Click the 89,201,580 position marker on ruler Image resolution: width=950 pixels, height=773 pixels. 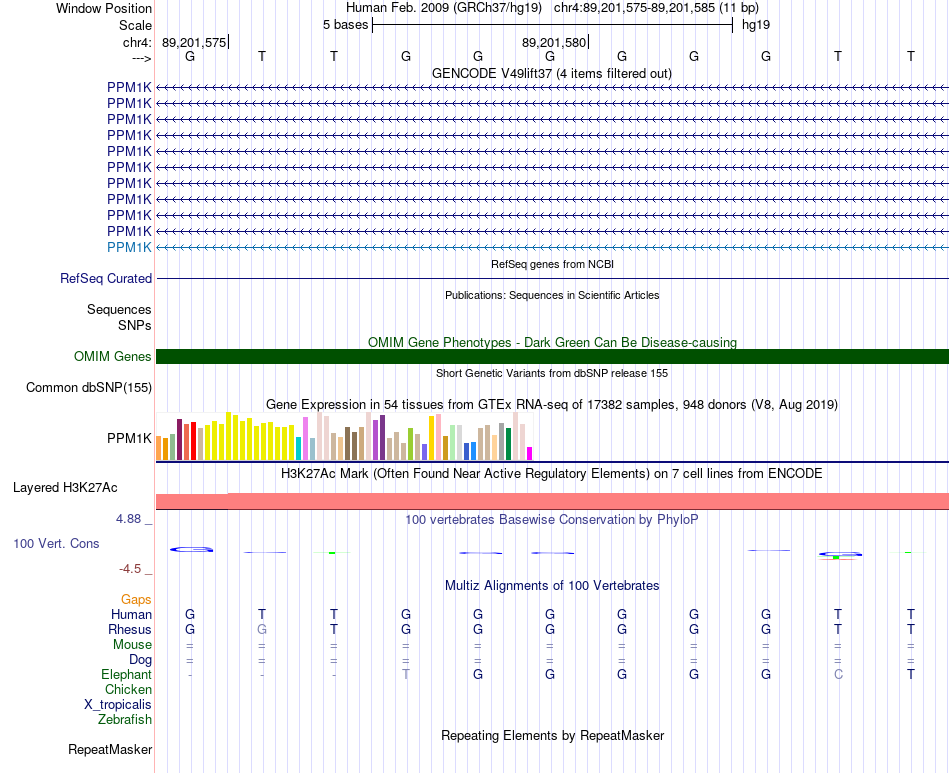[x=554, y=42]
